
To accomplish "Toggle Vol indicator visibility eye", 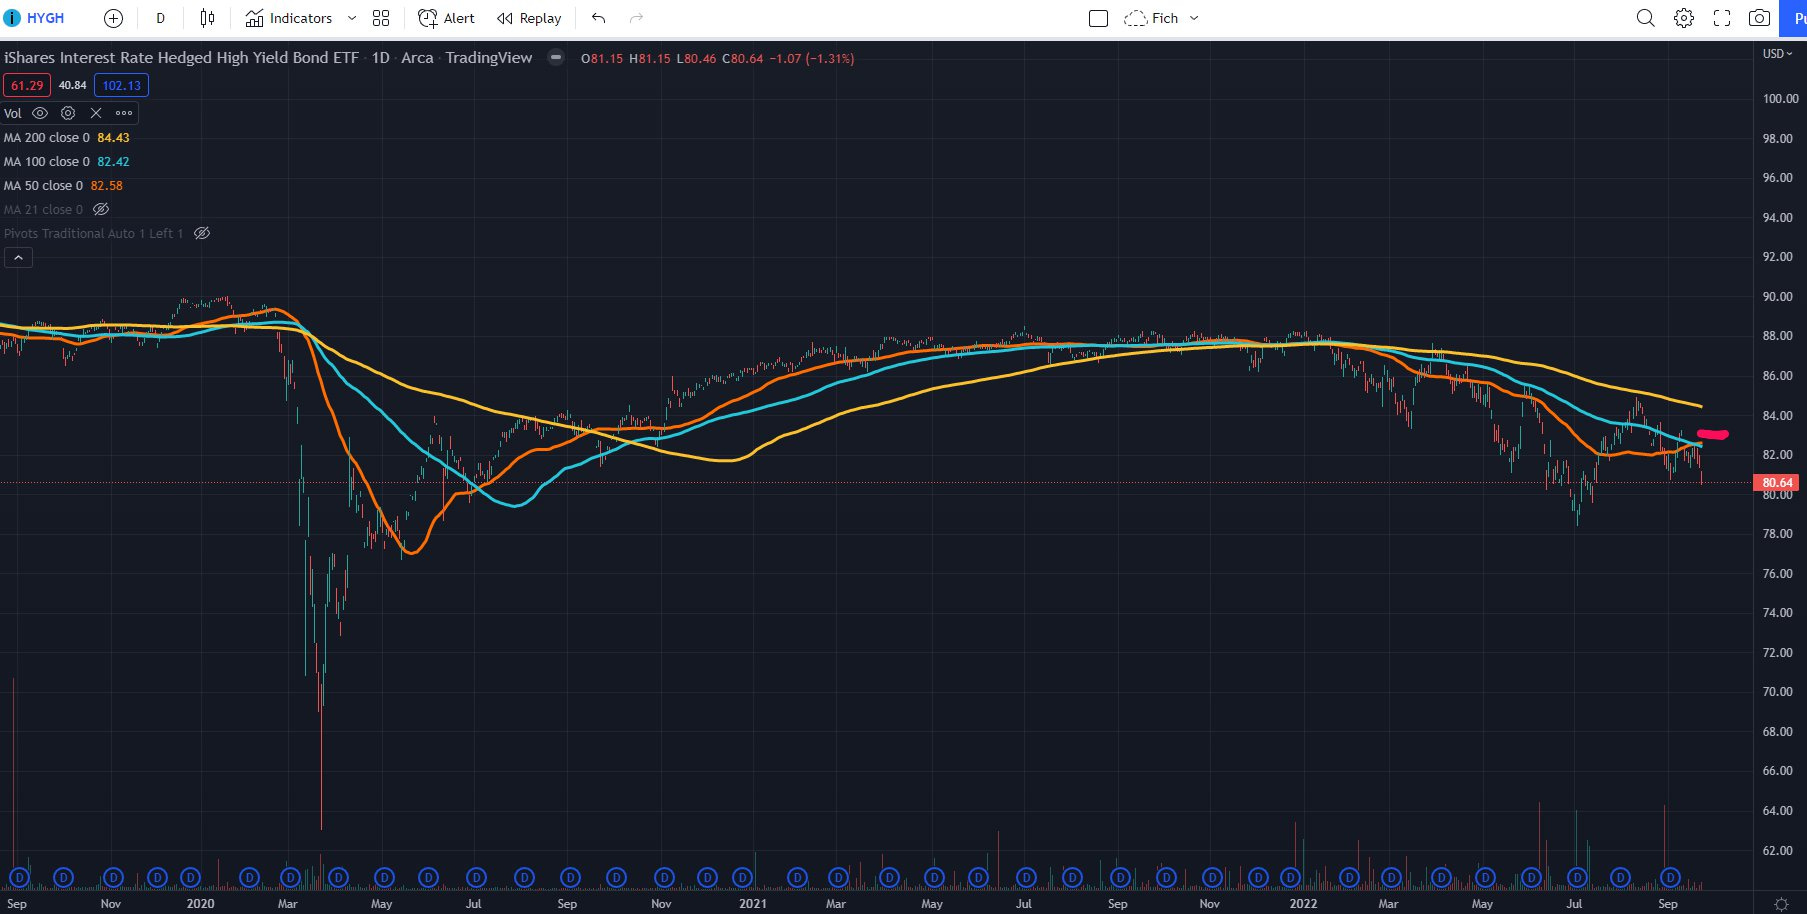I will [x=40, y=113].
